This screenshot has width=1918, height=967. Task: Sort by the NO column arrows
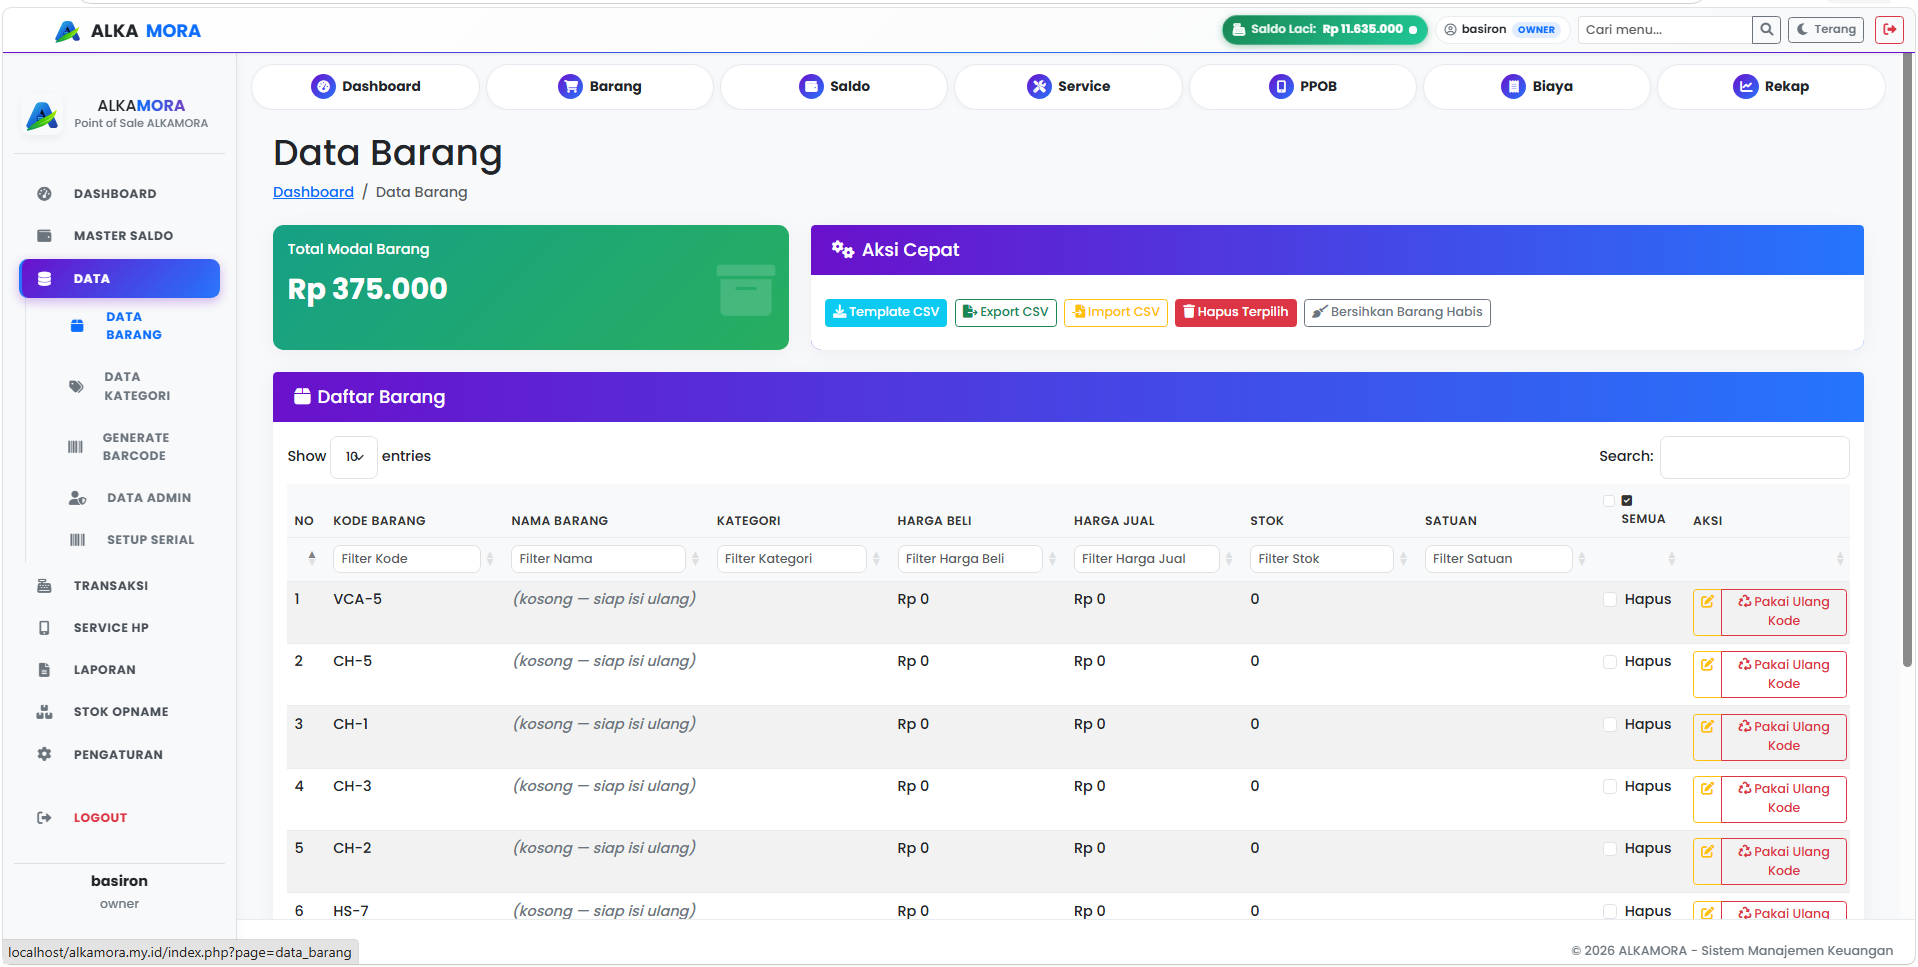point(312,558)
